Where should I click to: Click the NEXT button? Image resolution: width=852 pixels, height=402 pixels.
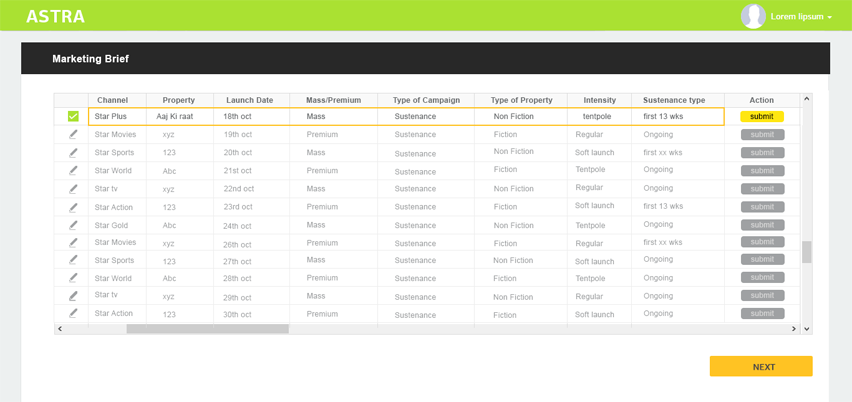point(763,367)
